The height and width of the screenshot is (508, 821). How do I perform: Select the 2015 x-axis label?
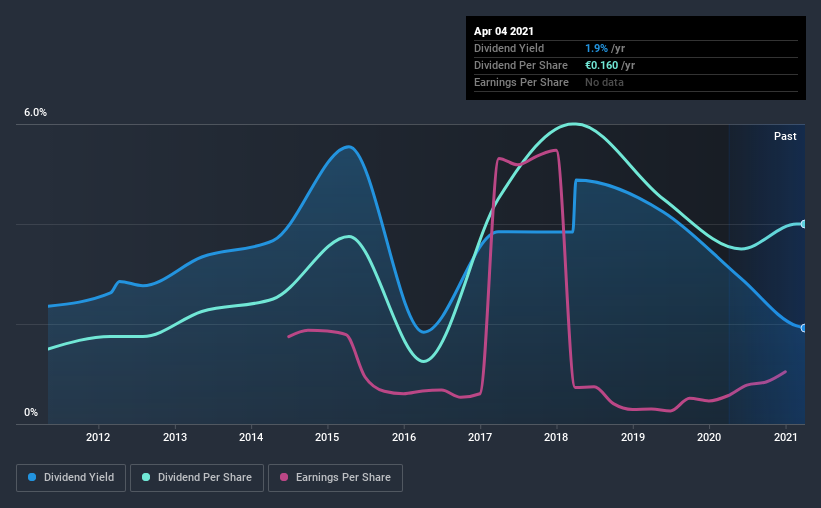(x=327, y=437)
